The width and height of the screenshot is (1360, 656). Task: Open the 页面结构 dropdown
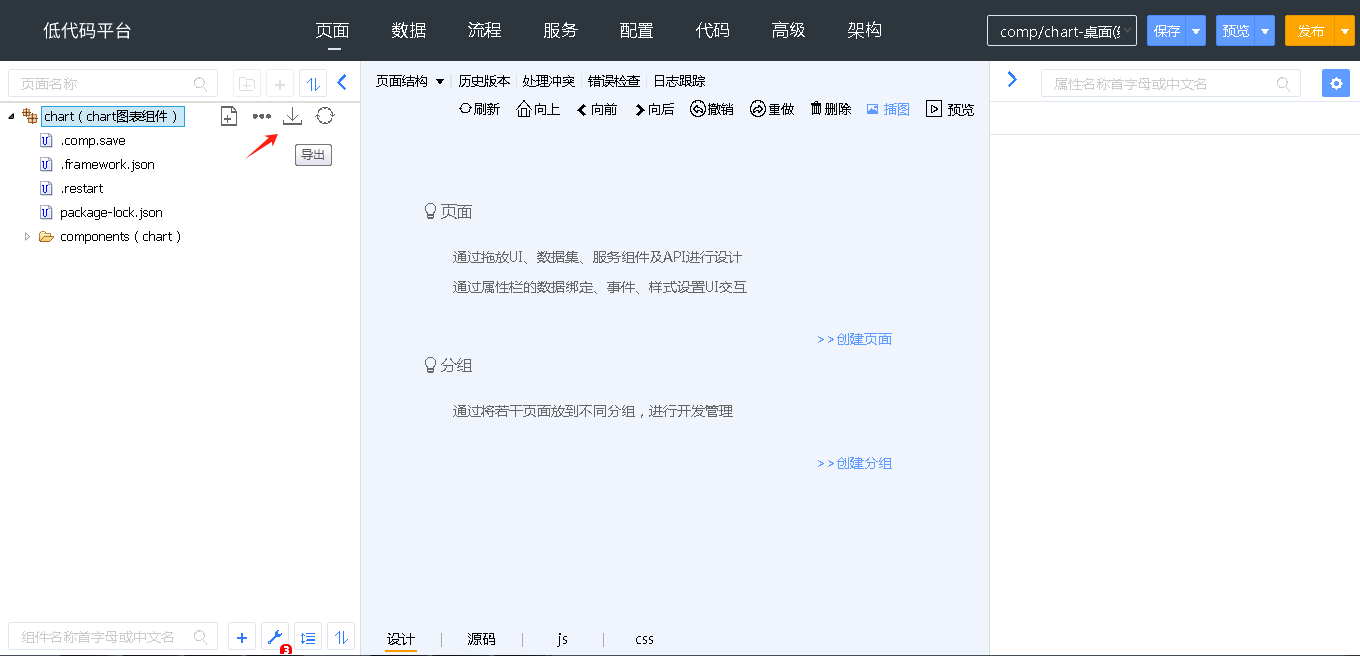click(x=410, y=81)
